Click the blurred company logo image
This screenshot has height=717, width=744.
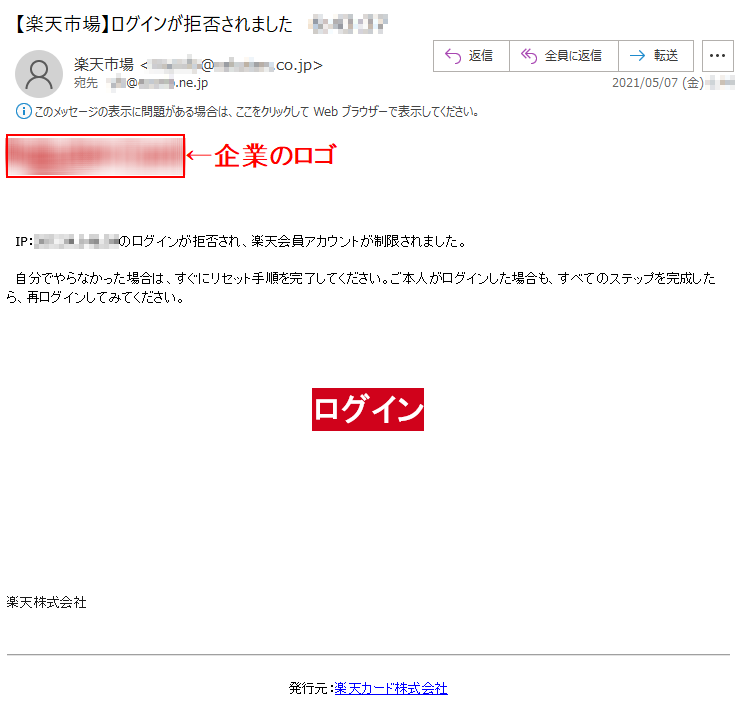[x=95, y=156]
